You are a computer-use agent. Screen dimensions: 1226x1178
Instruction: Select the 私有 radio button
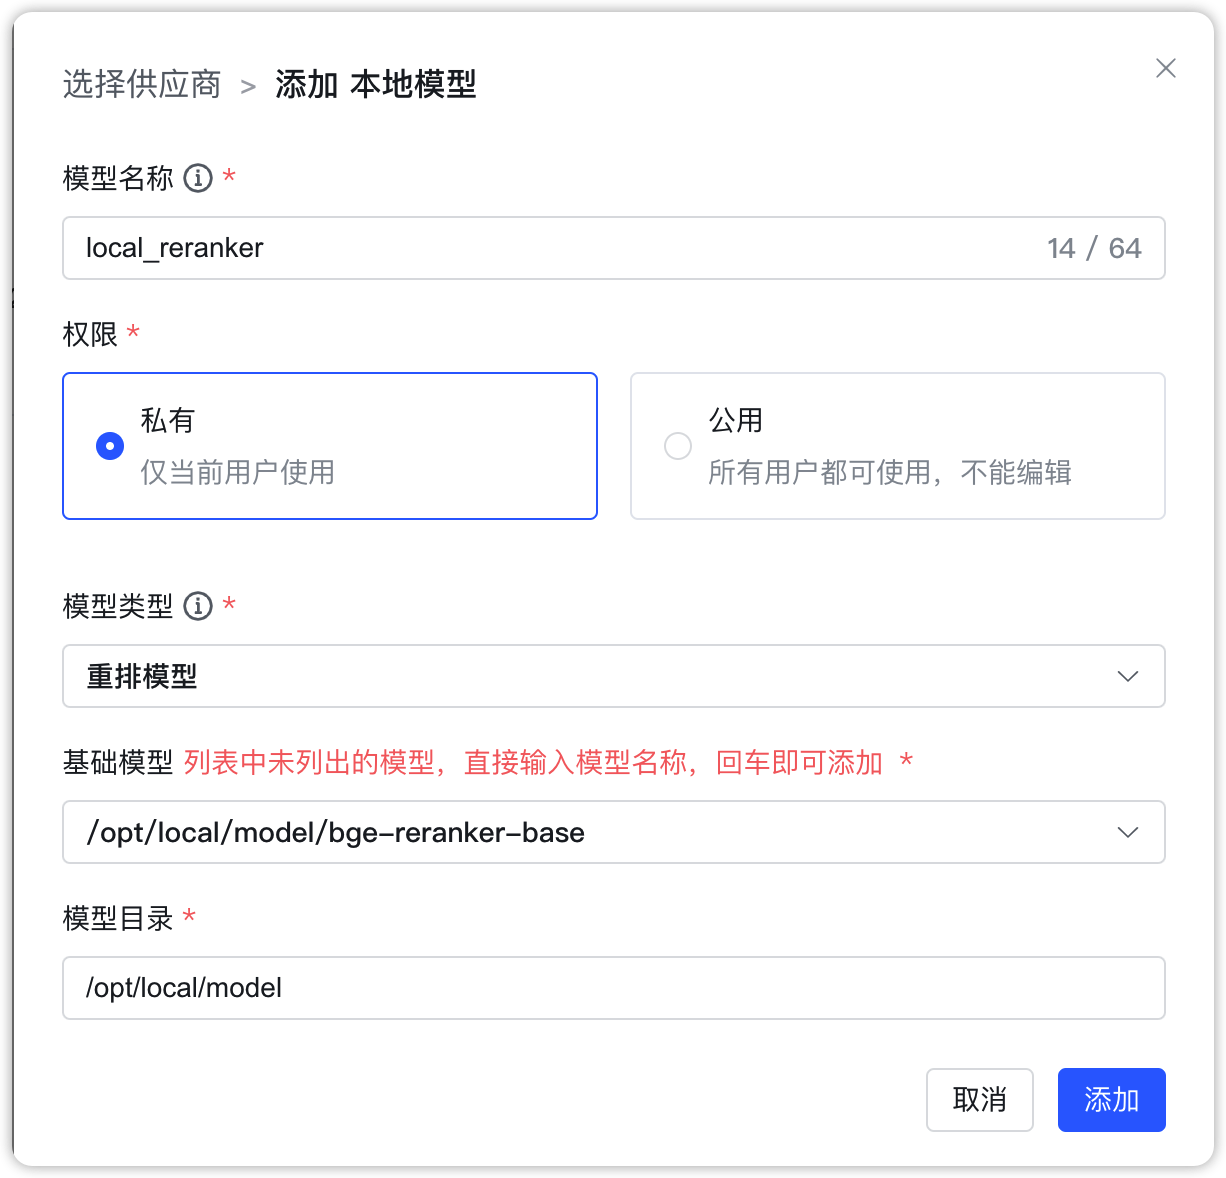point(110,446)
